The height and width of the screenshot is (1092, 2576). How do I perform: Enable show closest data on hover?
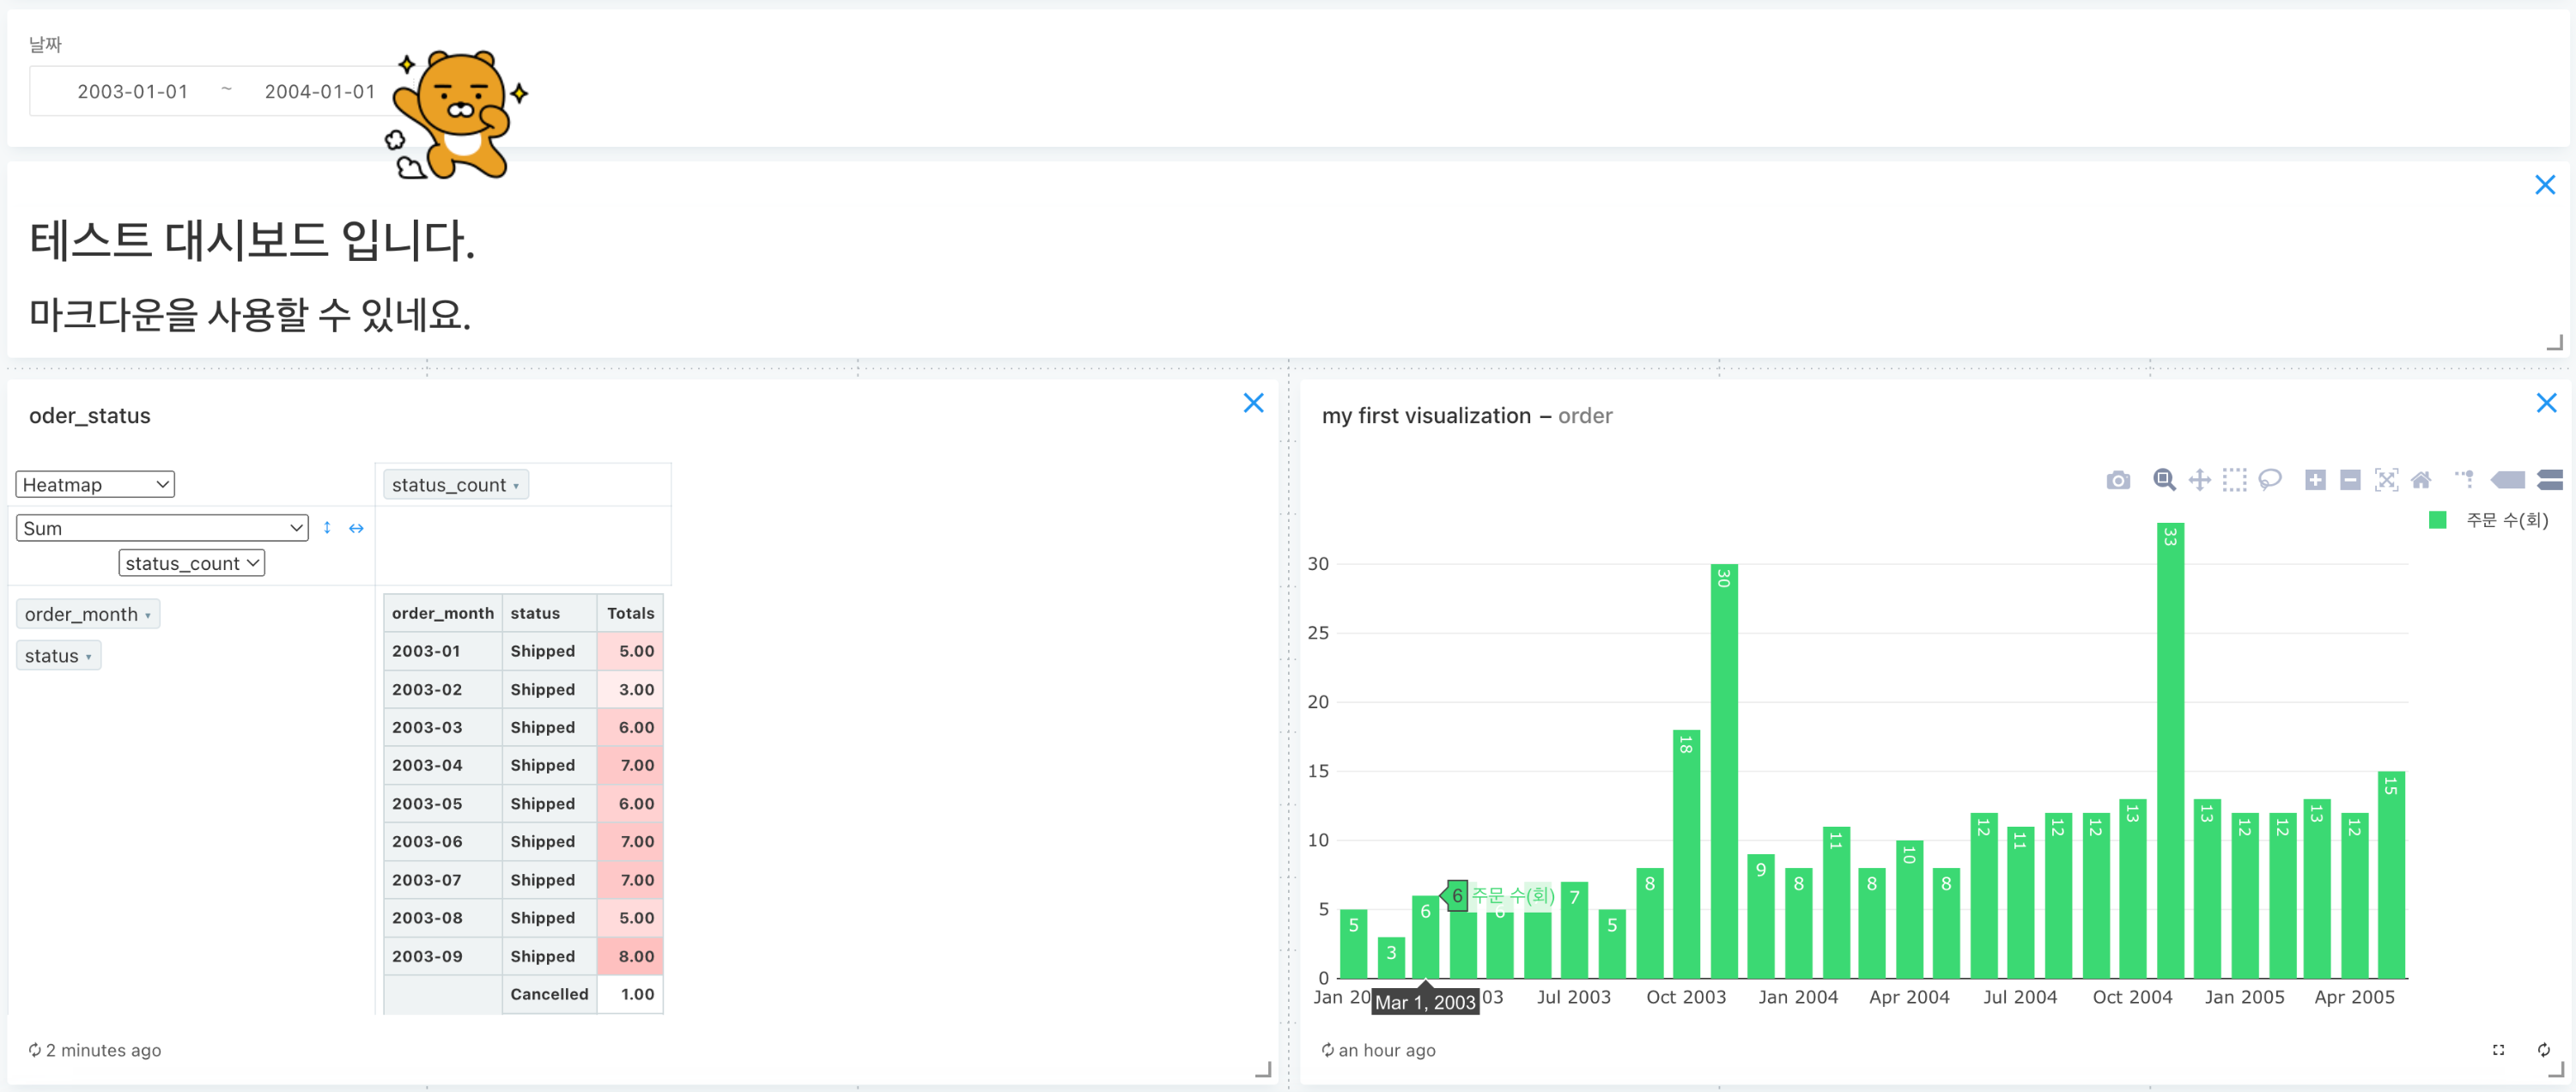(x=2508, y=480)
